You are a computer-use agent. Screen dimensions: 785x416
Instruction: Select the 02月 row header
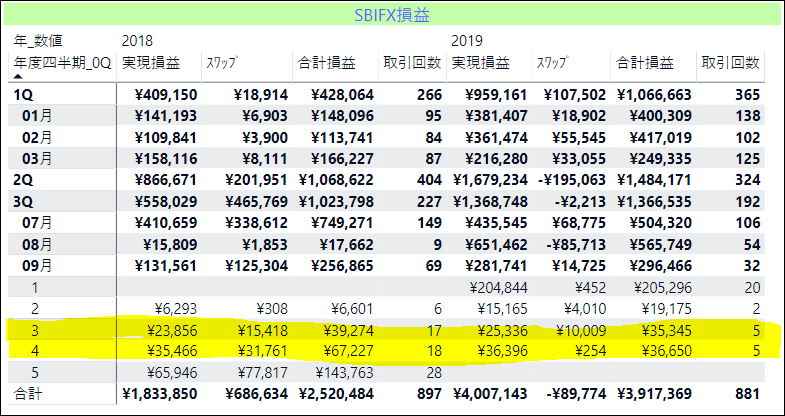coord(37,138)
